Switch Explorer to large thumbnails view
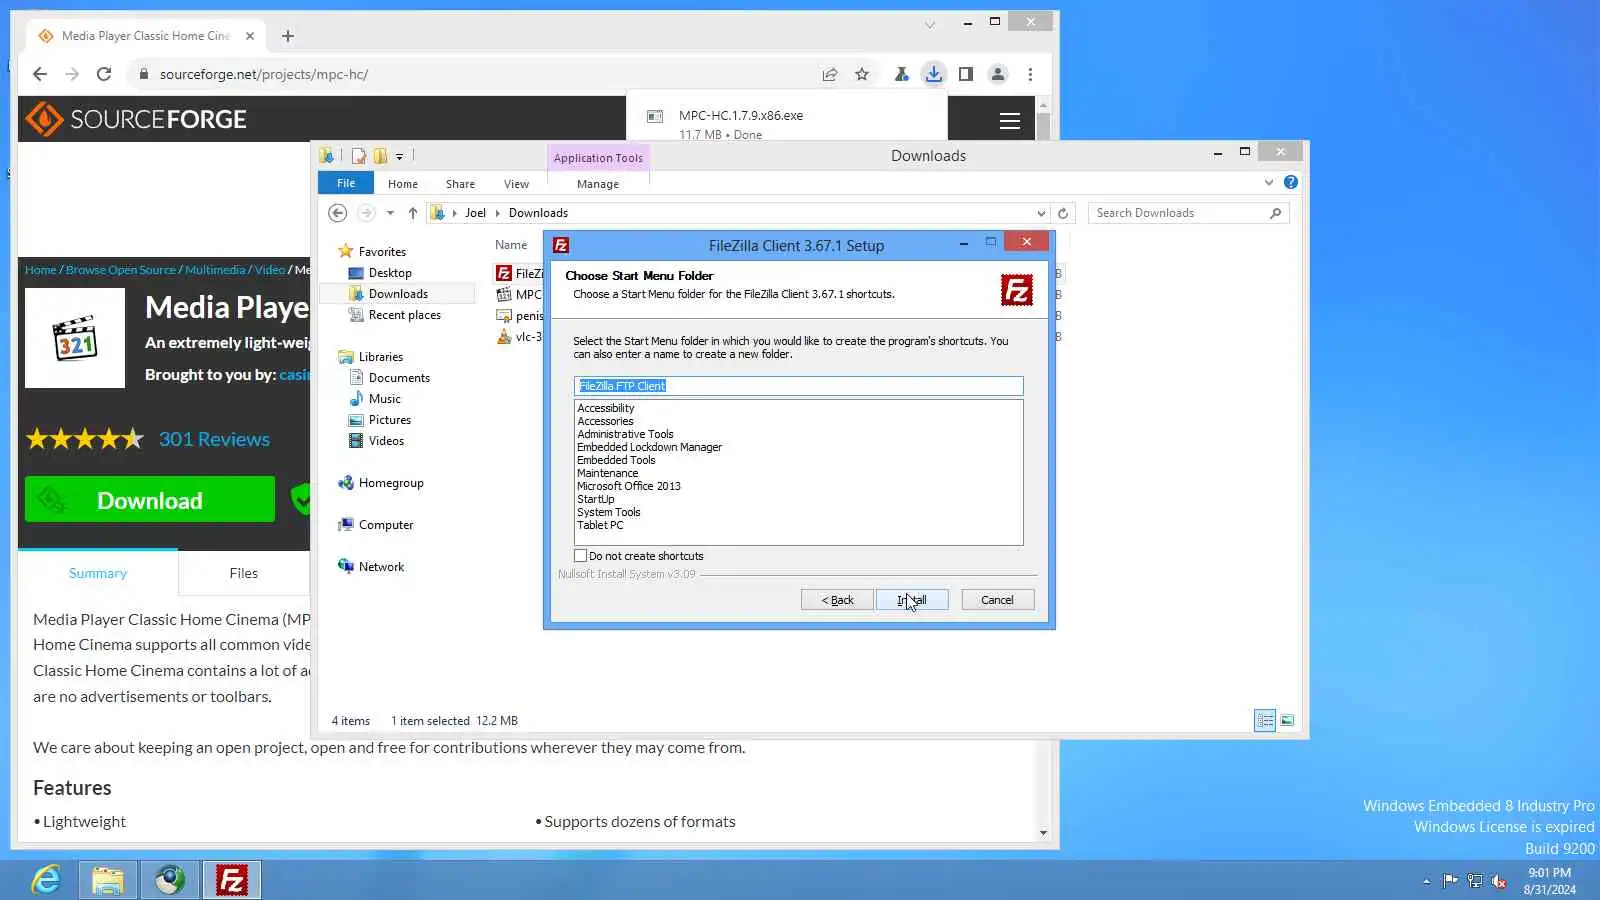1600x900 pixels. click(x=1287, y=720)
